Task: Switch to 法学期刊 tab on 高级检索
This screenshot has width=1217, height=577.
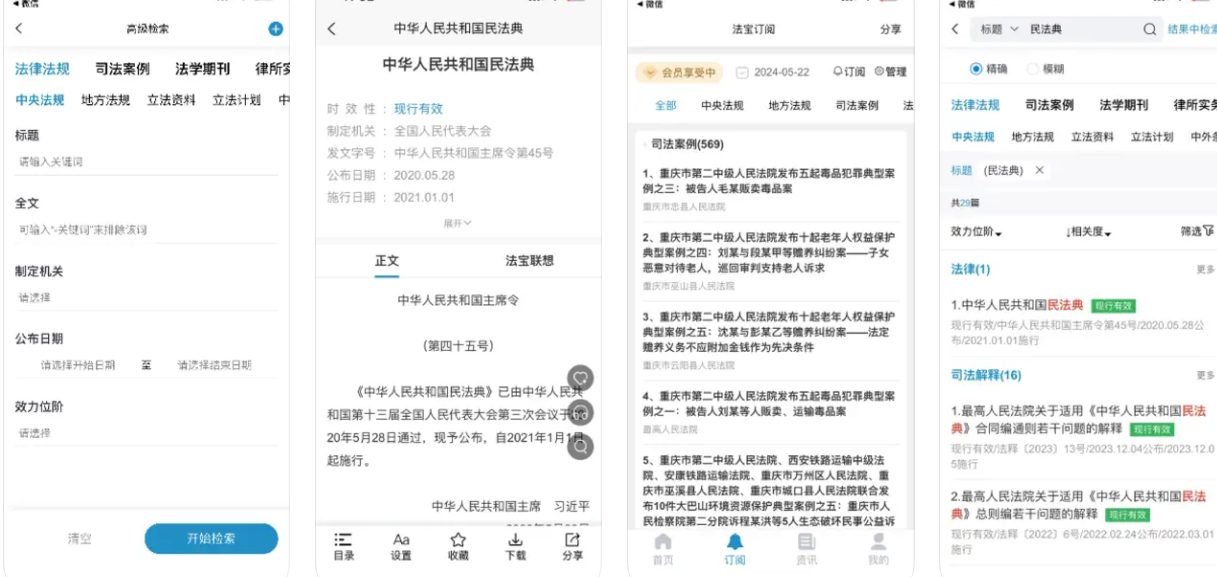Action: click(203, 69)
